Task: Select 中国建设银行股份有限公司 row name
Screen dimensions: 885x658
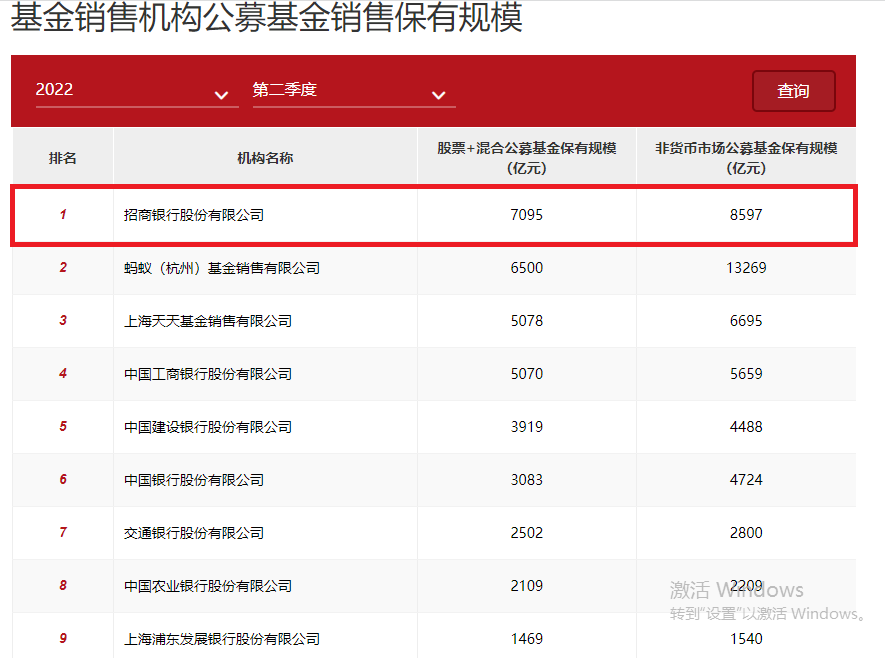Action: [x=208, y=427]
